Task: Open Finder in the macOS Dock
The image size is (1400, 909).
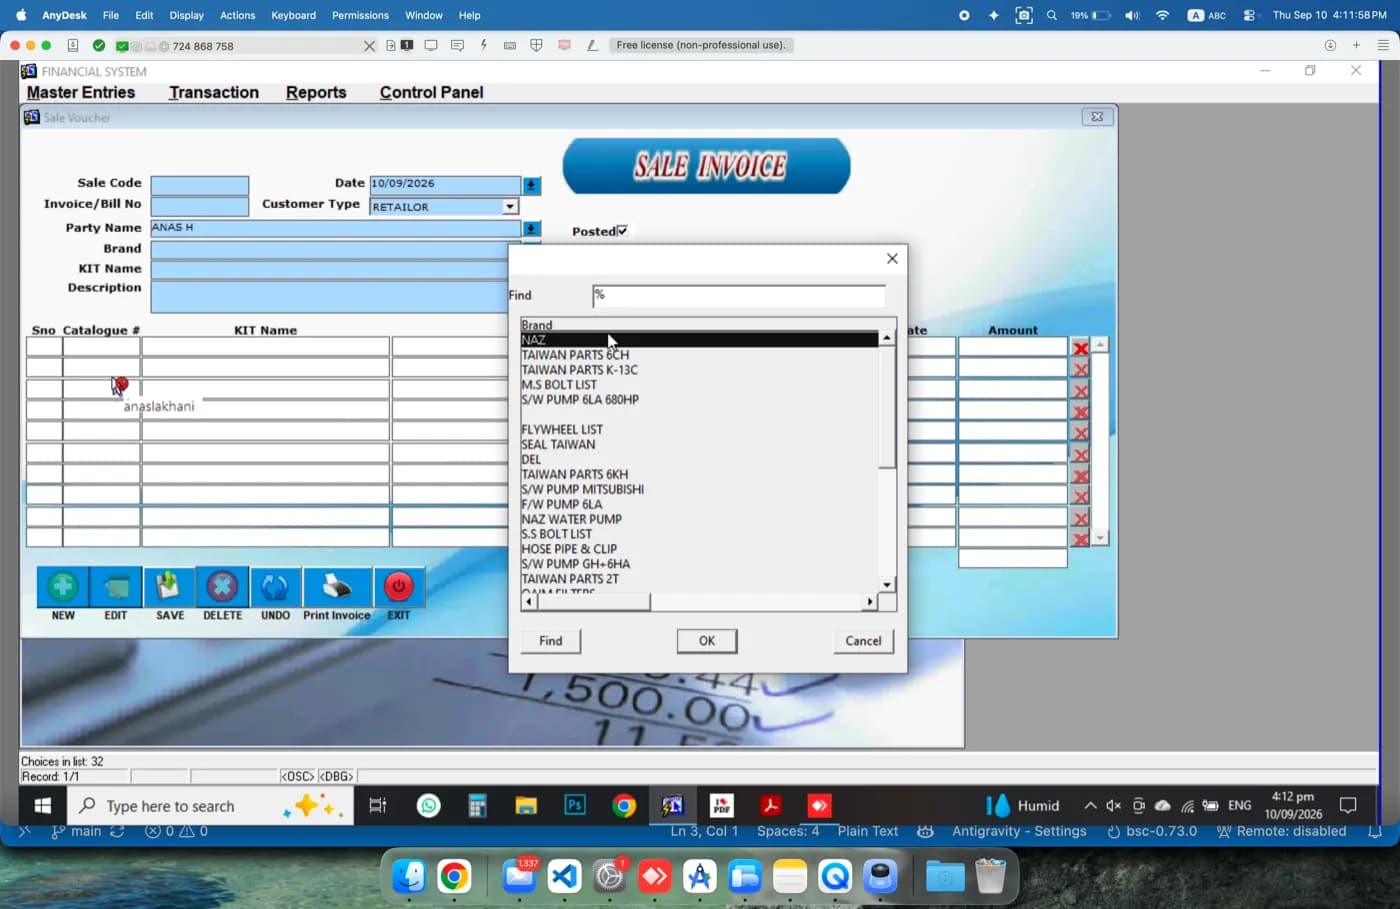Action: point(409,877)
